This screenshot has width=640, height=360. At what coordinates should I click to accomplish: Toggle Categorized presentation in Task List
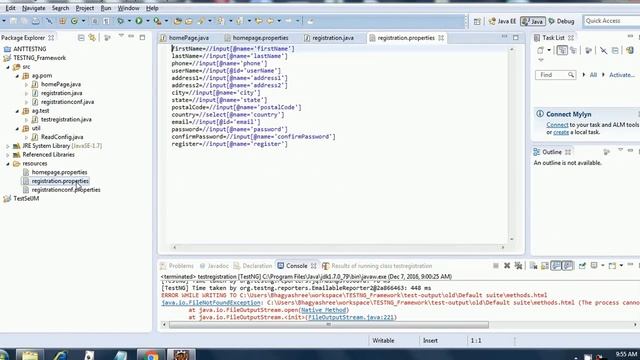562,50
